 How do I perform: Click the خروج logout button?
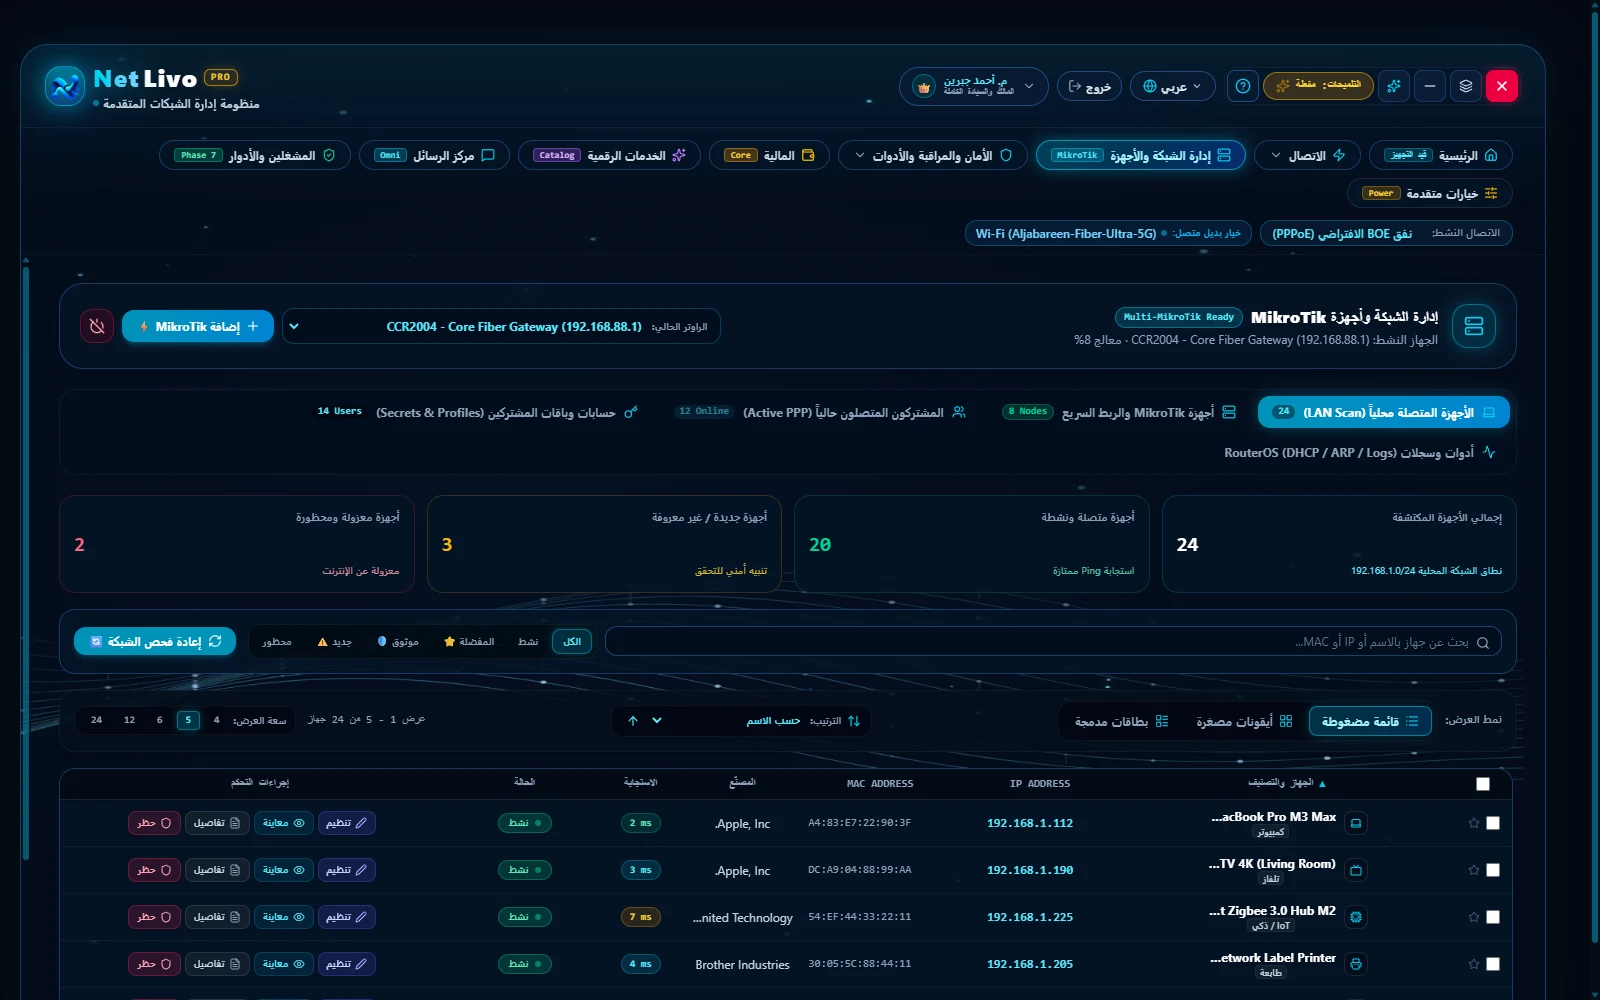[x=1089, y=86]
